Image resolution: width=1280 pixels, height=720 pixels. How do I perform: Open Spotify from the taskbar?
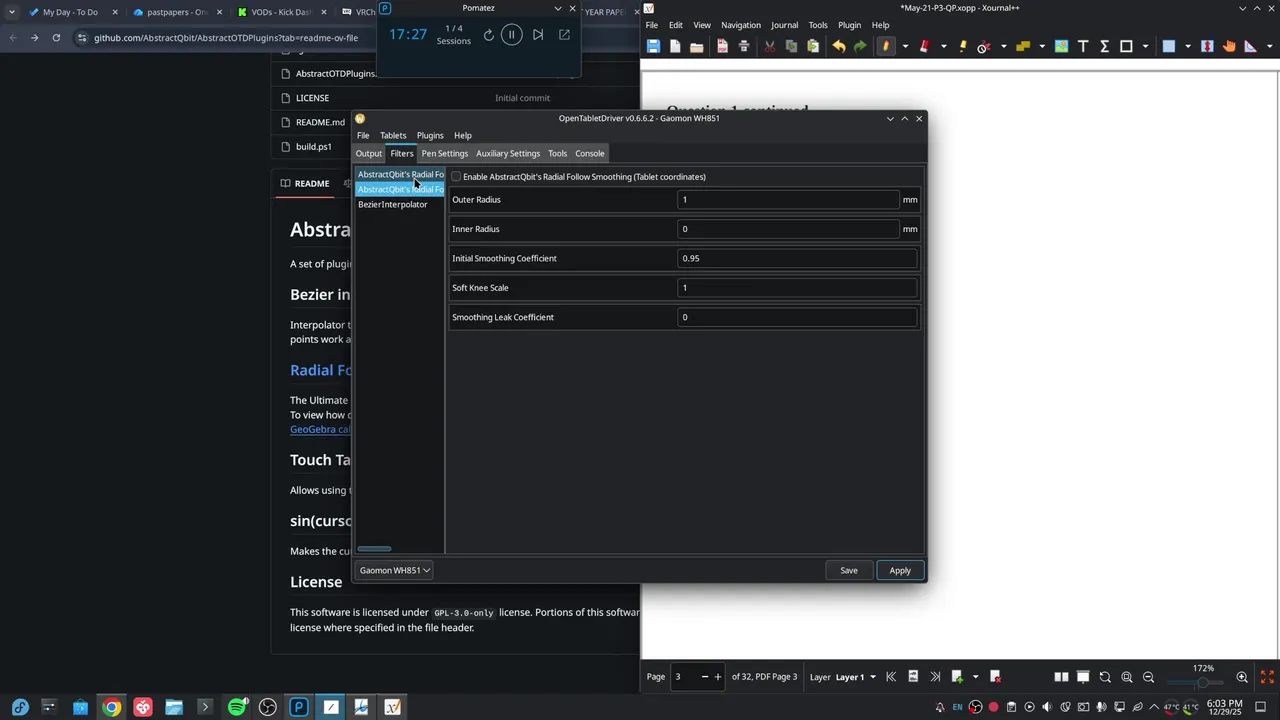click(x=237, y=707)
